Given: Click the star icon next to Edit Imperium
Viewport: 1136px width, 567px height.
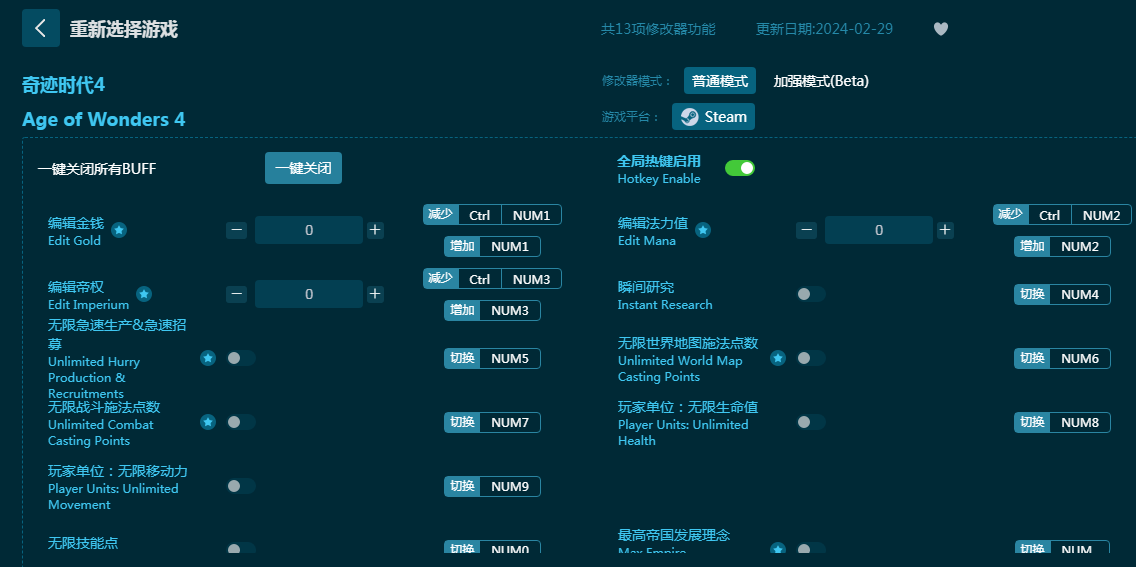Looking at the screenshot, I should 144,294.
